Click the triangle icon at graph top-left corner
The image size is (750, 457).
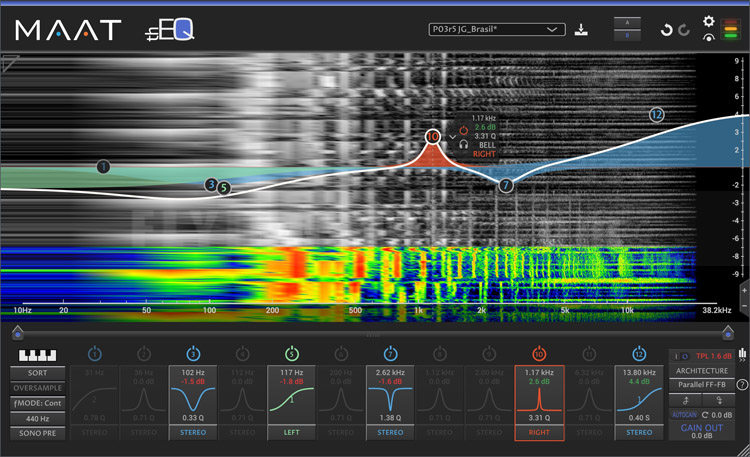click(10, 63)
